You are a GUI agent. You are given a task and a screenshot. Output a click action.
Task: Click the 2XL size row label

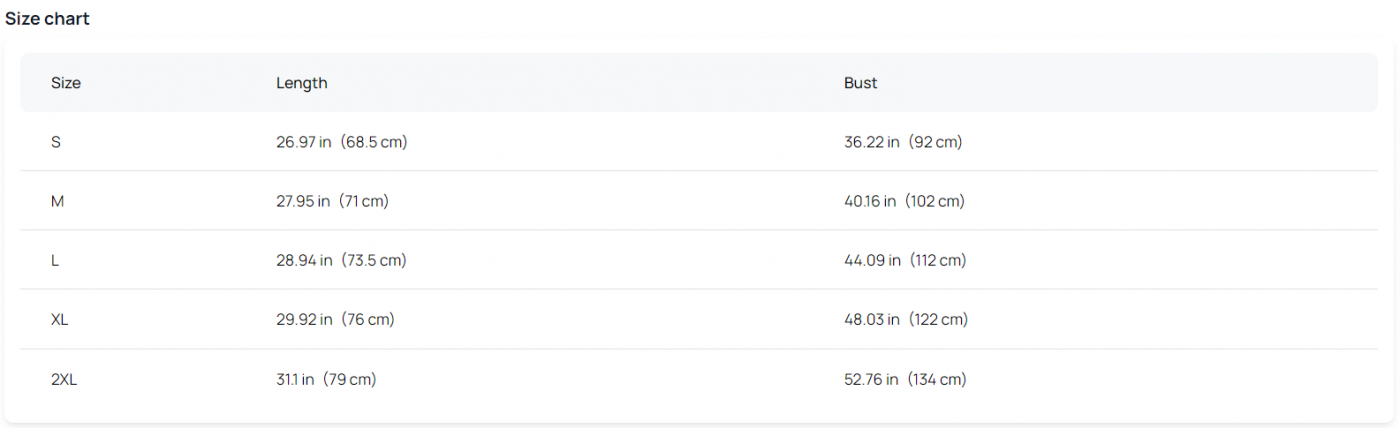point(64,379)
